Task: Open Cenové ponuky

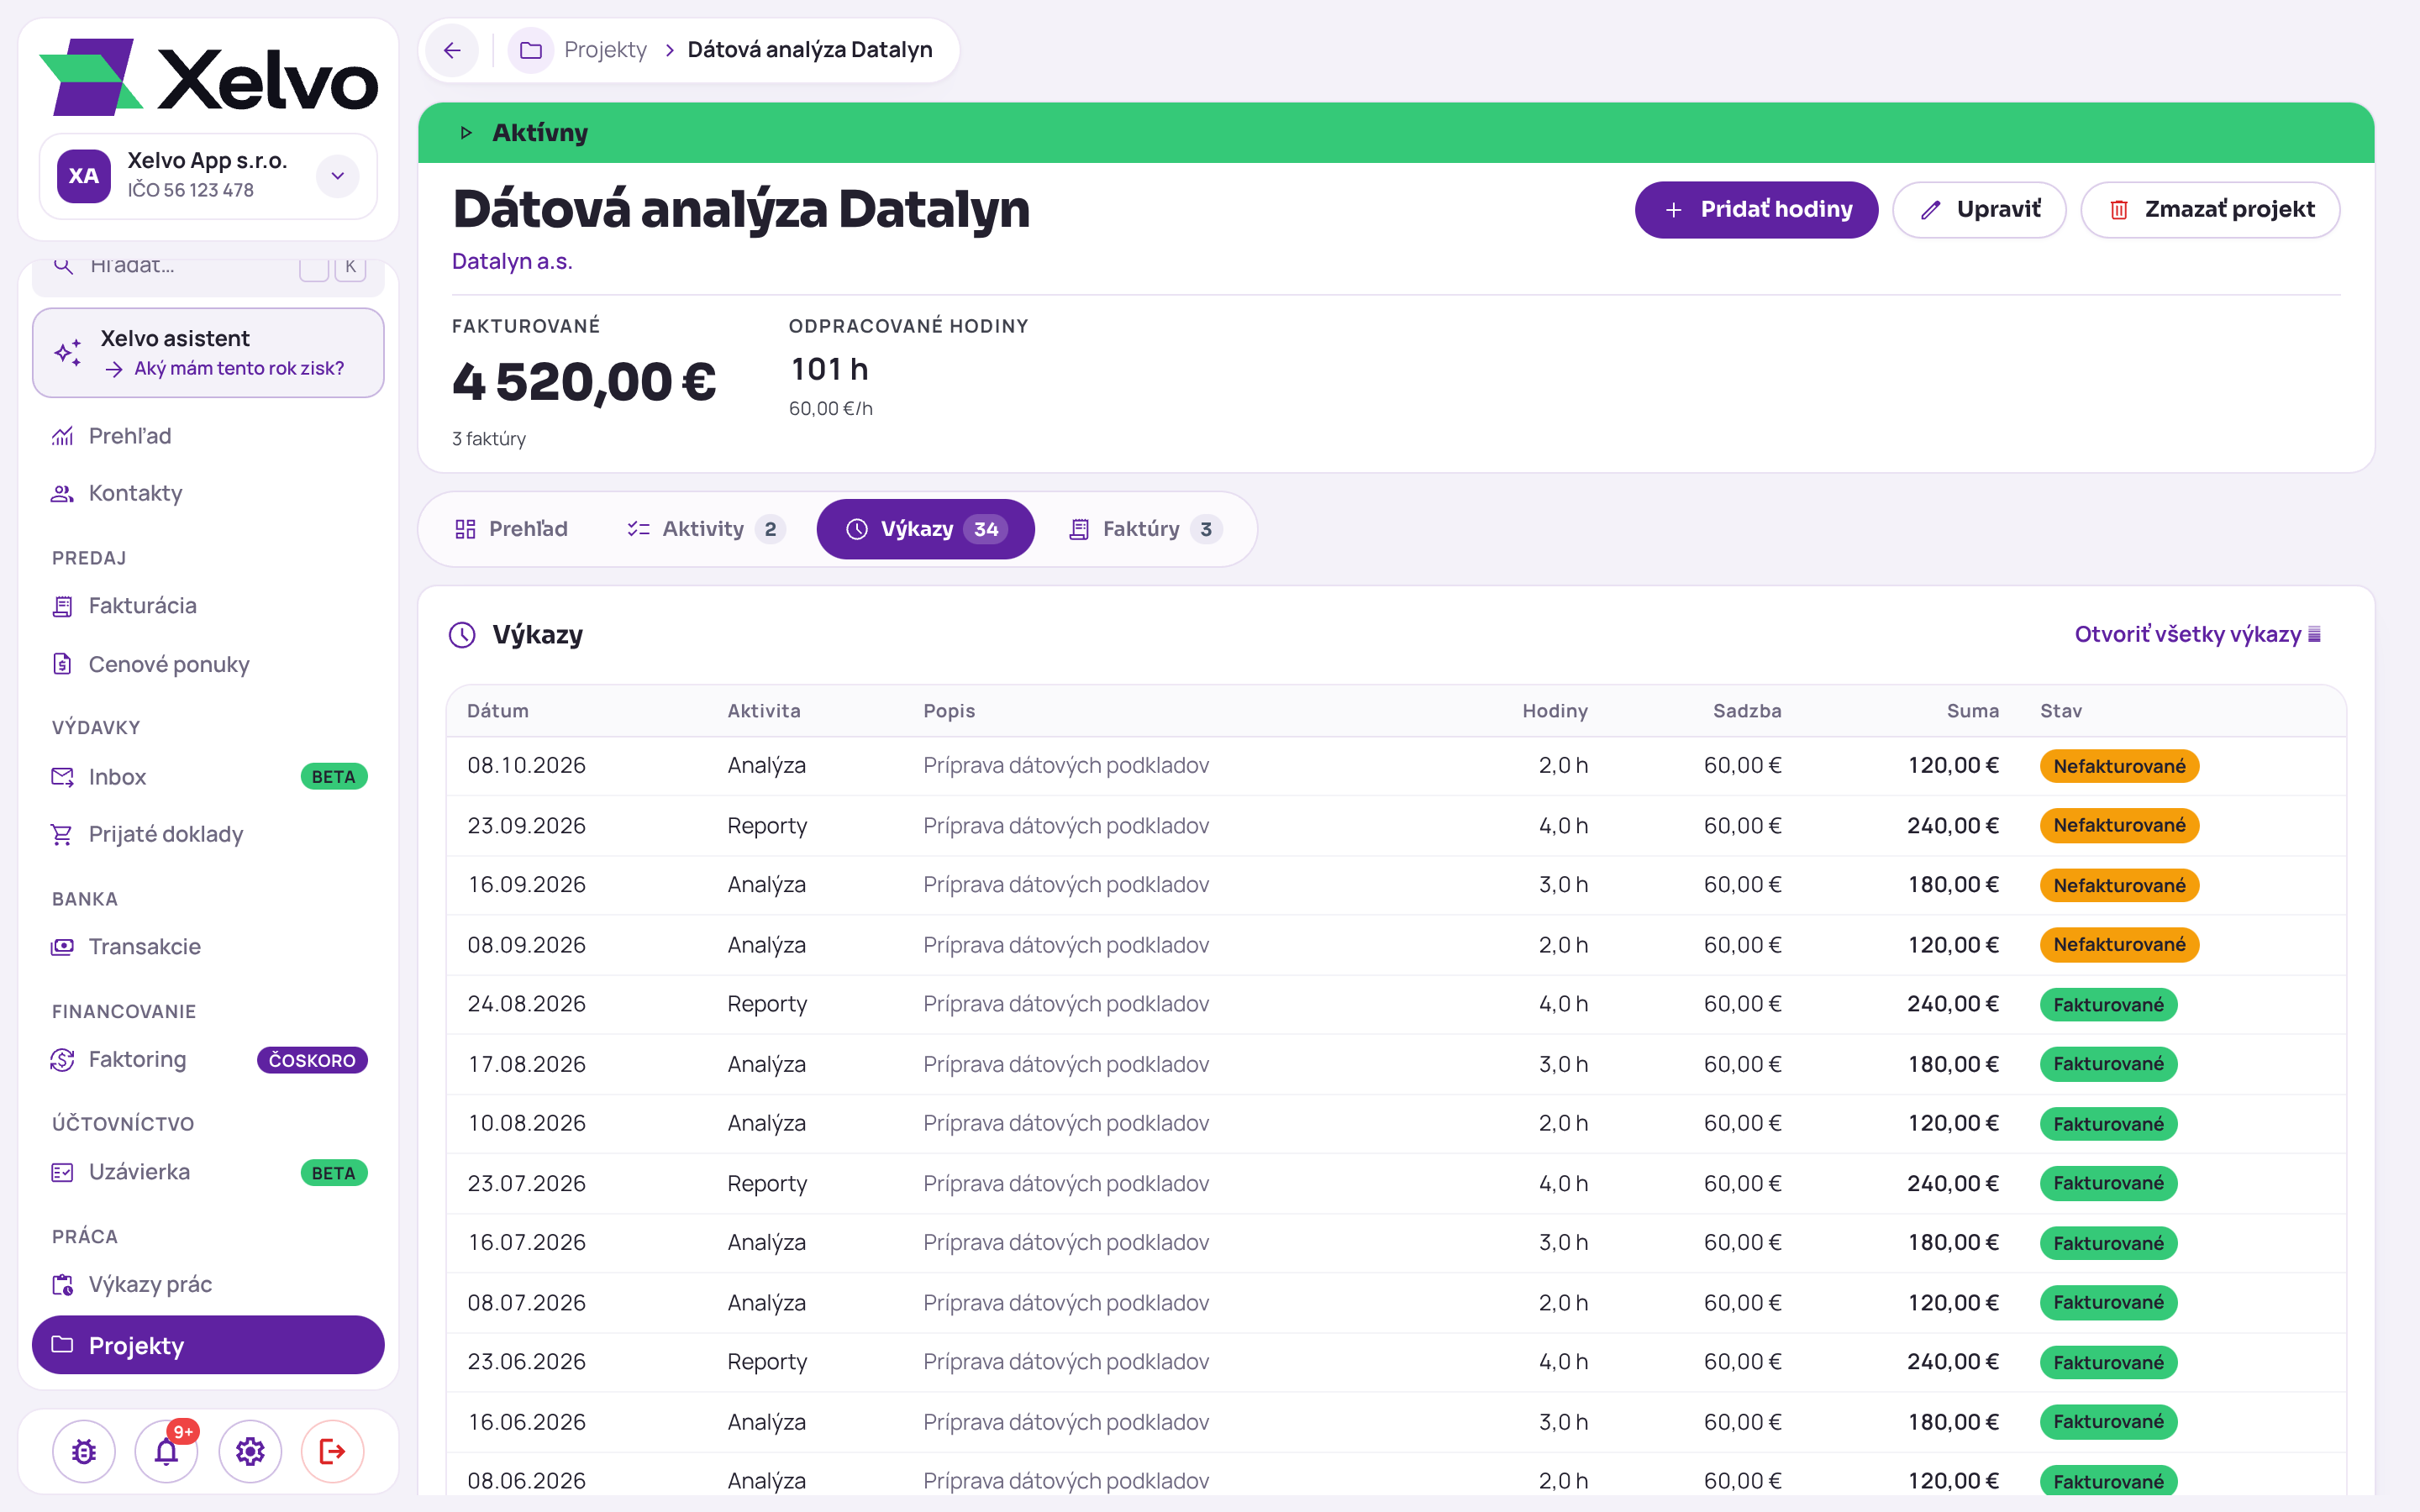Action: 208,664
